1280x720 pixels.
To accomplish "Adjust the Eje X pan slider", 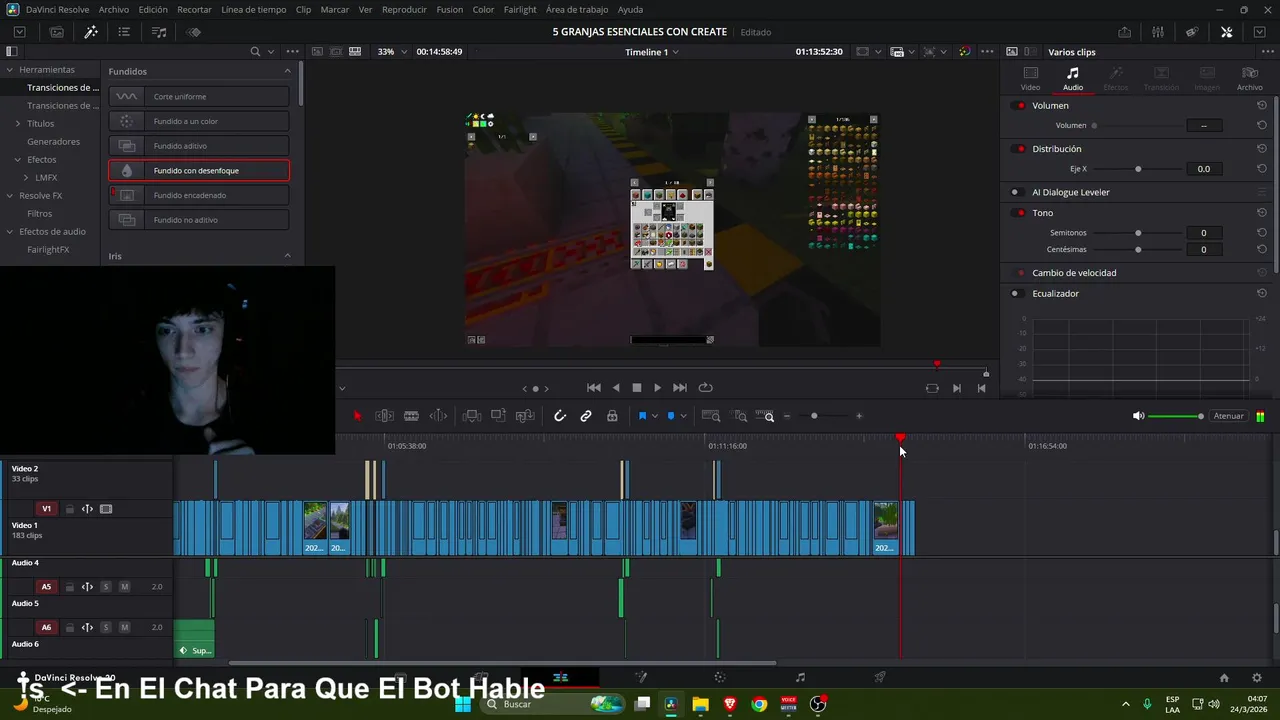I will coord(1138,169).
